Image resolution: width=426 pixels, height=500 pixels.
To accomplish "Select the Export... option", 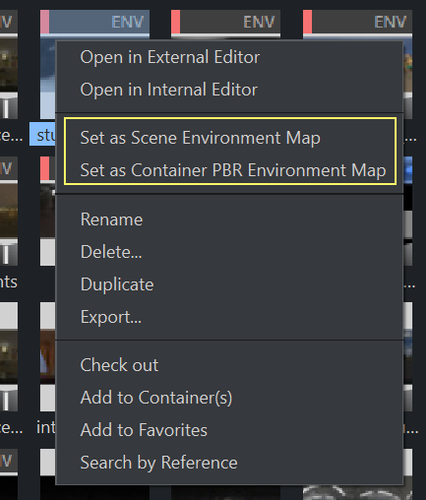I will click(229, 317).
